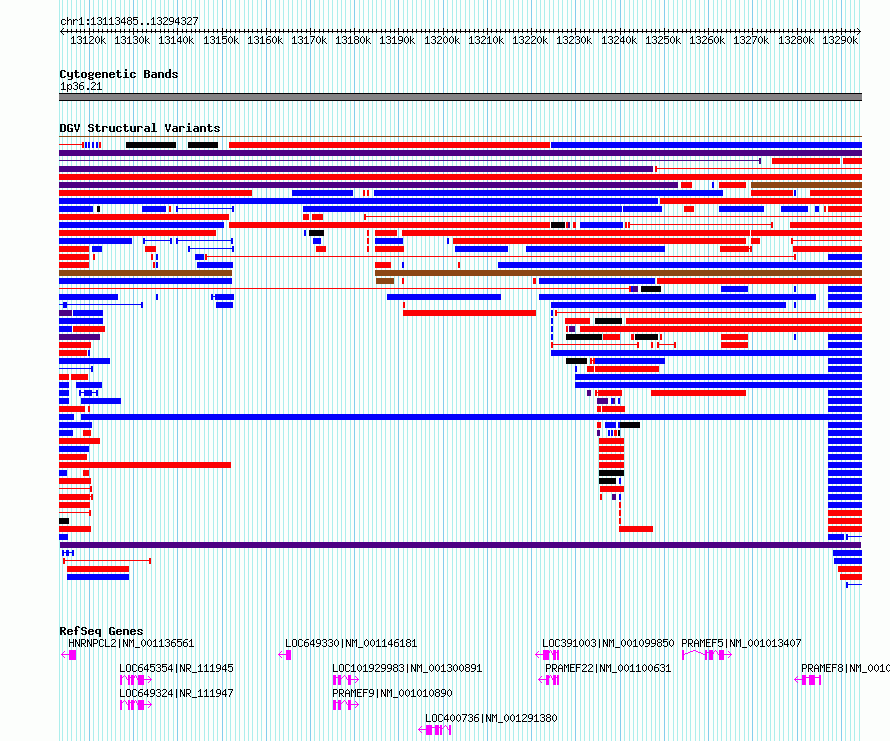Select the PRAMEF22 gene glyph
Image resolution: width=890 pixels, height=741 pixels.
click(x=549, y=680)
